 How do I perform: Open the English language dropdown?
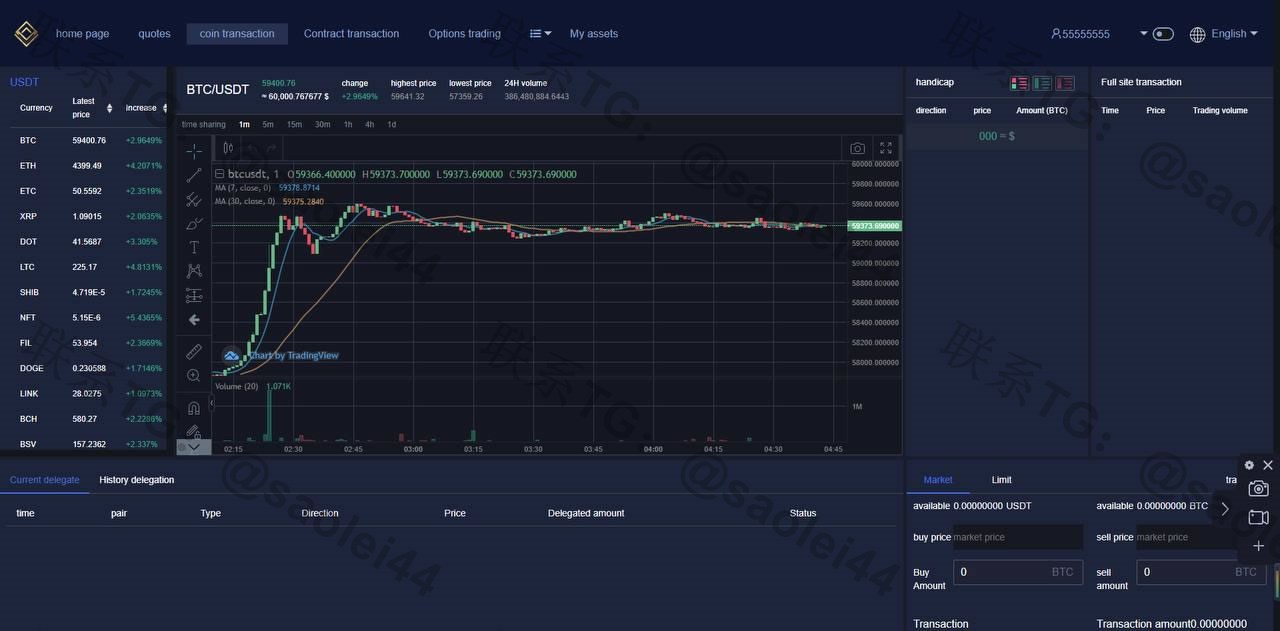pyautogui.click(x=1224, y=34)
